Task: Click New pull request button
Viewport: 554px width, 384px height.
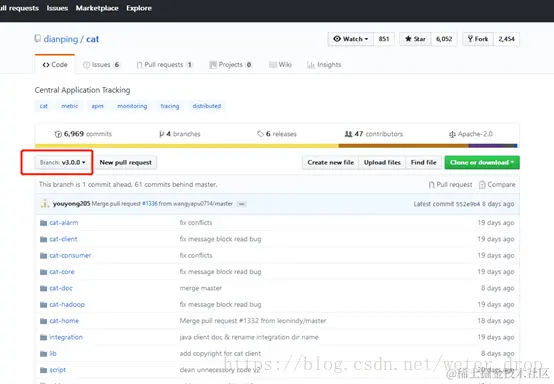Action: (125, 163)
